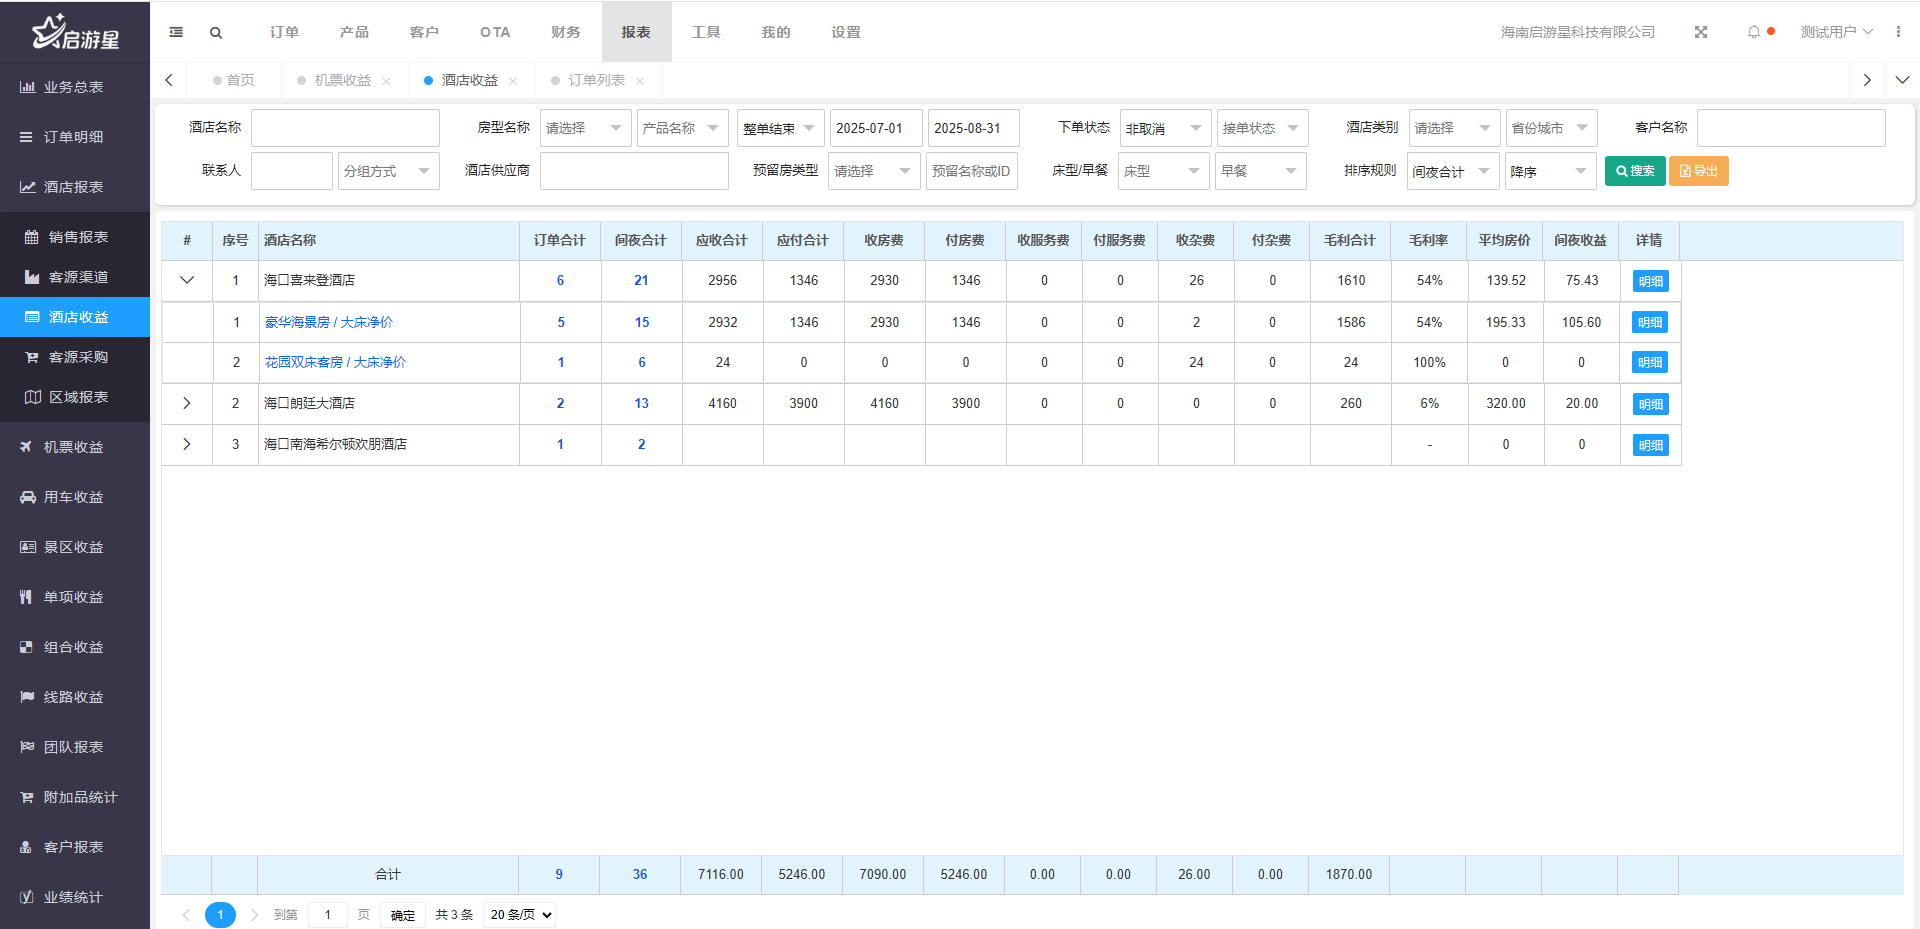Open the notification bell icon
The image size is (1920, 929).
[x=1753, y=32]
